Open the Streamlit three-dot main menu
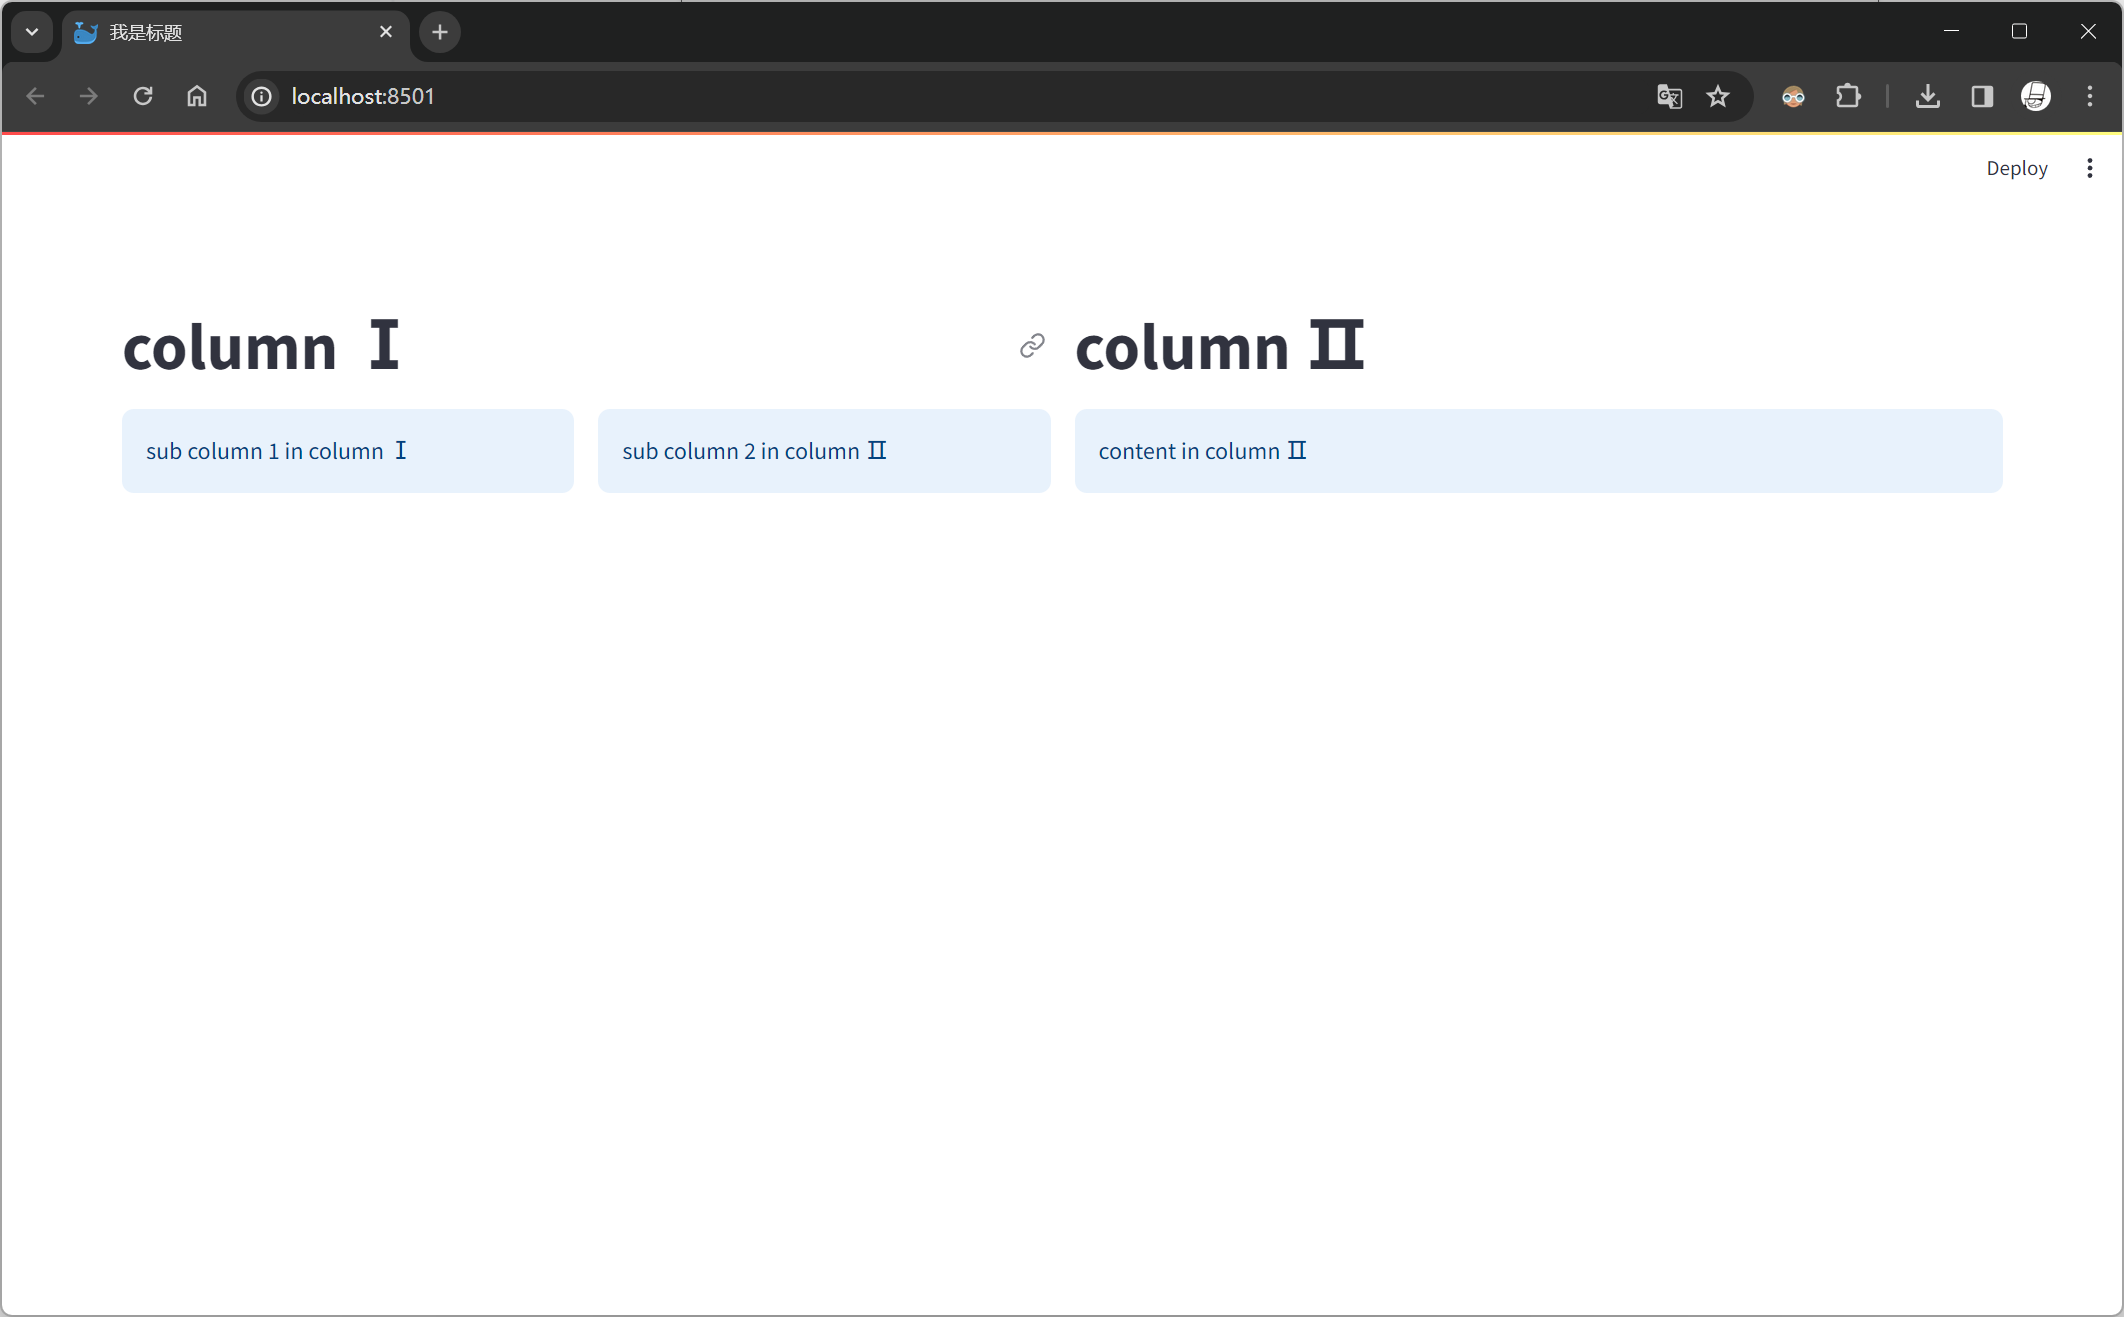 [x=2089, y=168]
